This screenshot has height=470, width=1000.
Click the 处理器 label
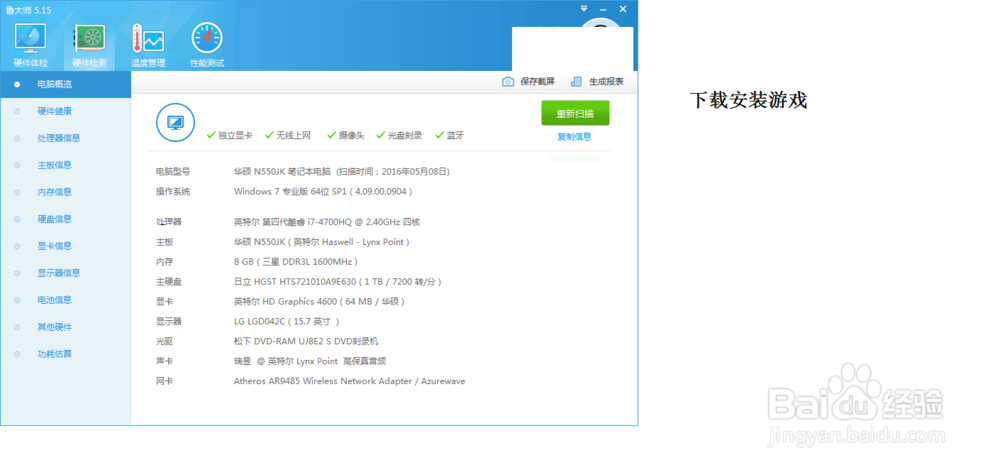[169, 222]
